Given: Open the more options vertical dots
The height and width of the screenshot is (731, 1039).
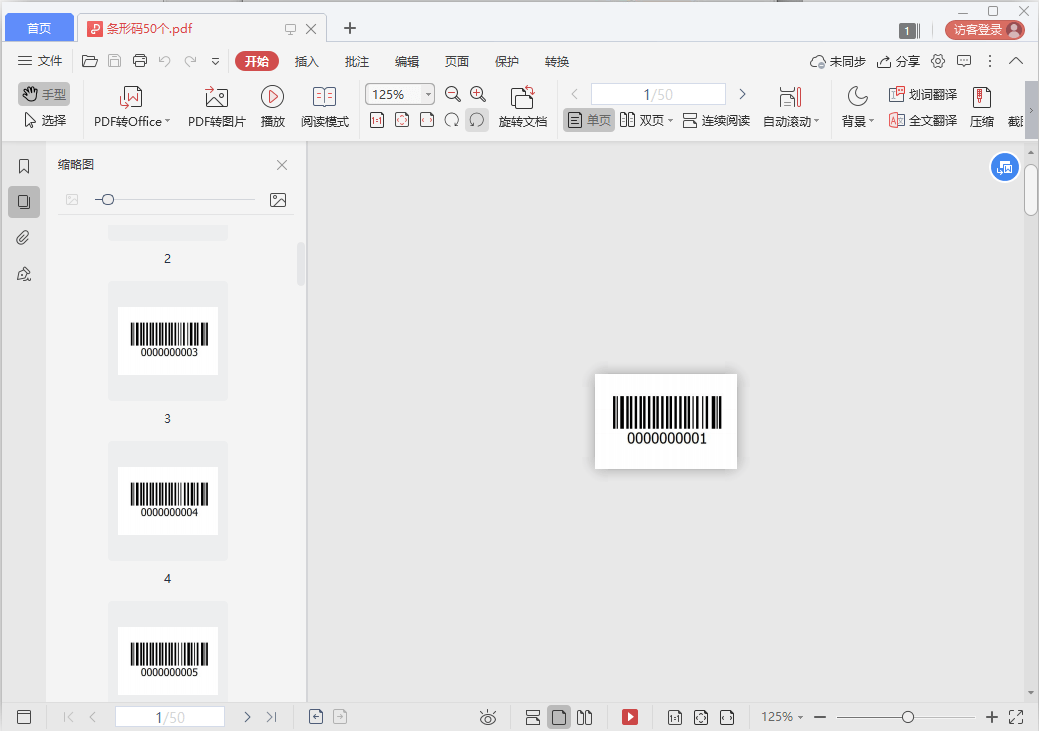Looking at the screenshot, I should click(990, 61).
